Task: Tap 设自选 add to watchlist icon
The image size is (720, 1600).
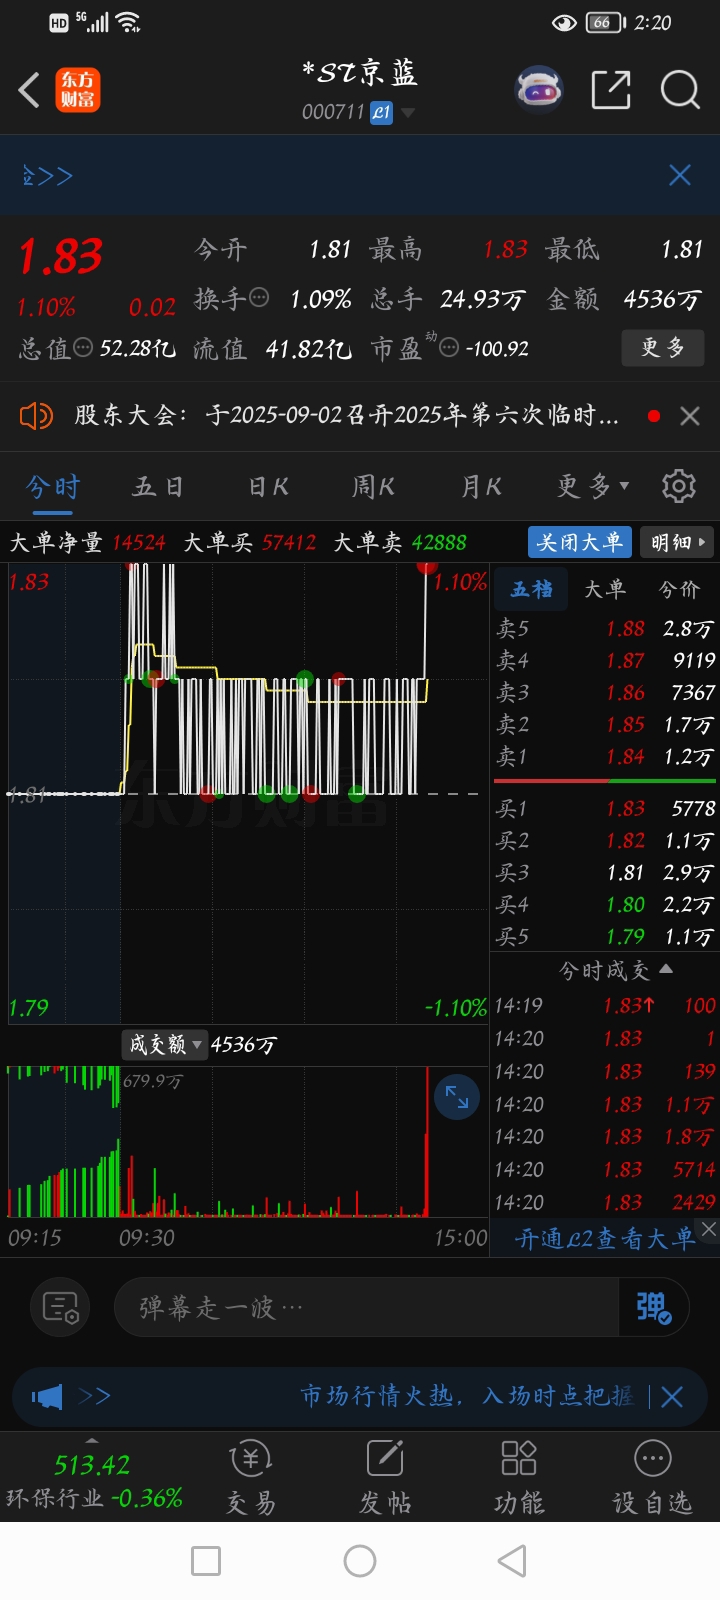Action: point(652,1478)
